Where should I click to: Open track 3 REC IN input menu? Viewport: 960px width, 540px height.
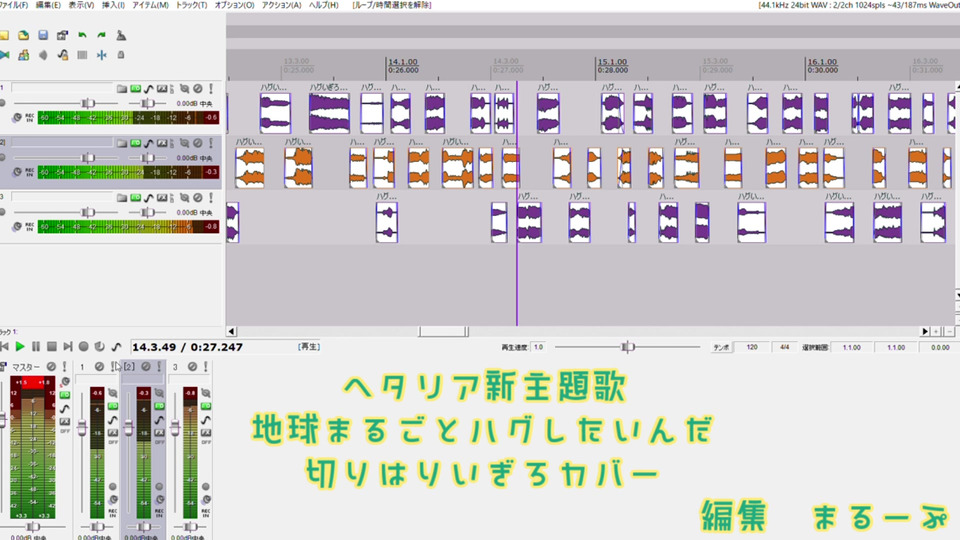[x=29, y=226]
